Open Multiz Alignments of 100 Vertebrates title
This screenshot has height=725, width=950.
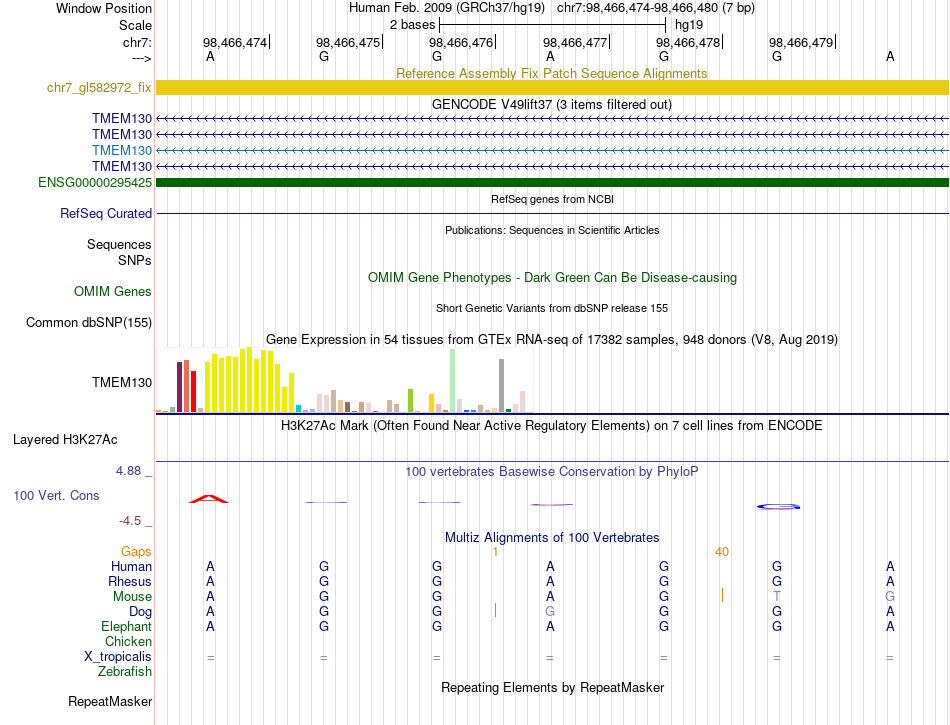(x=552, y=537)
